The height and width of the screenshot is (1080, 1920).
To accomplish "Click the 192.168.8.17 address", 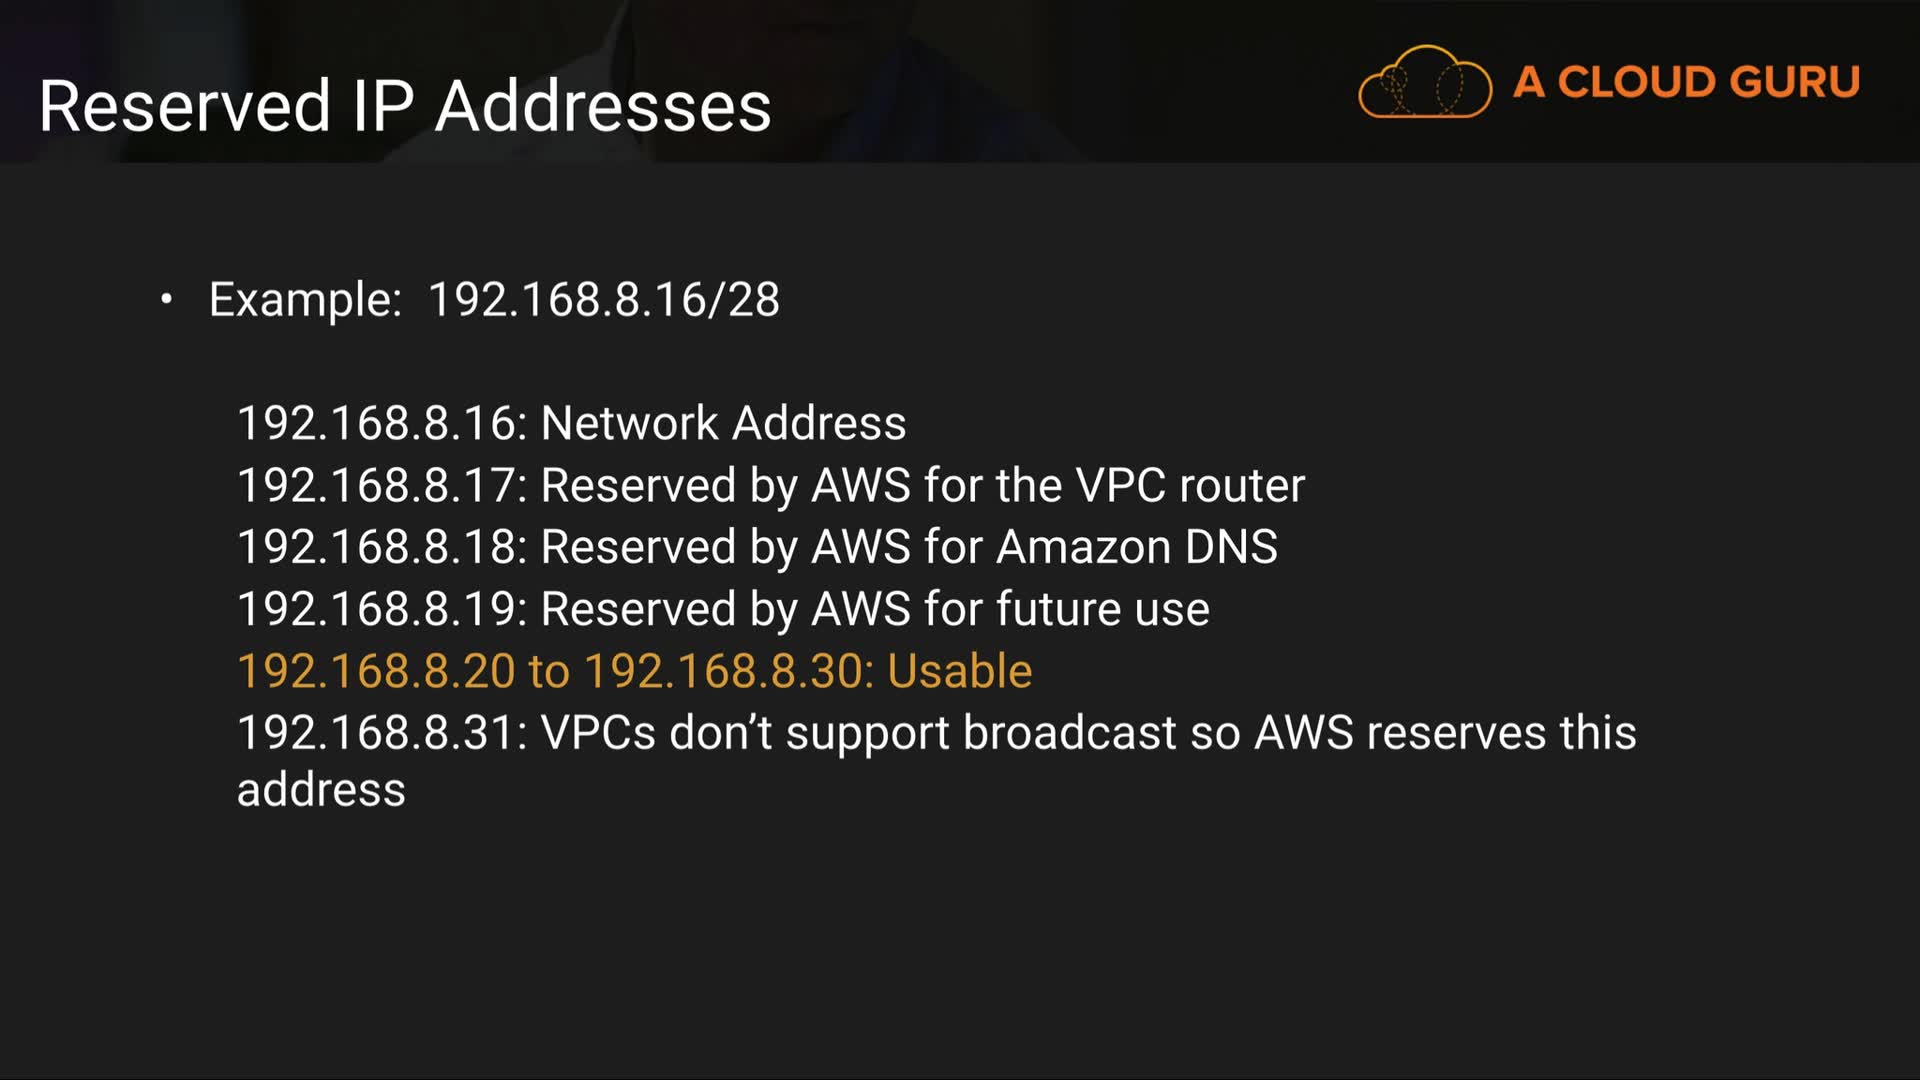I will tap(376, 485).
